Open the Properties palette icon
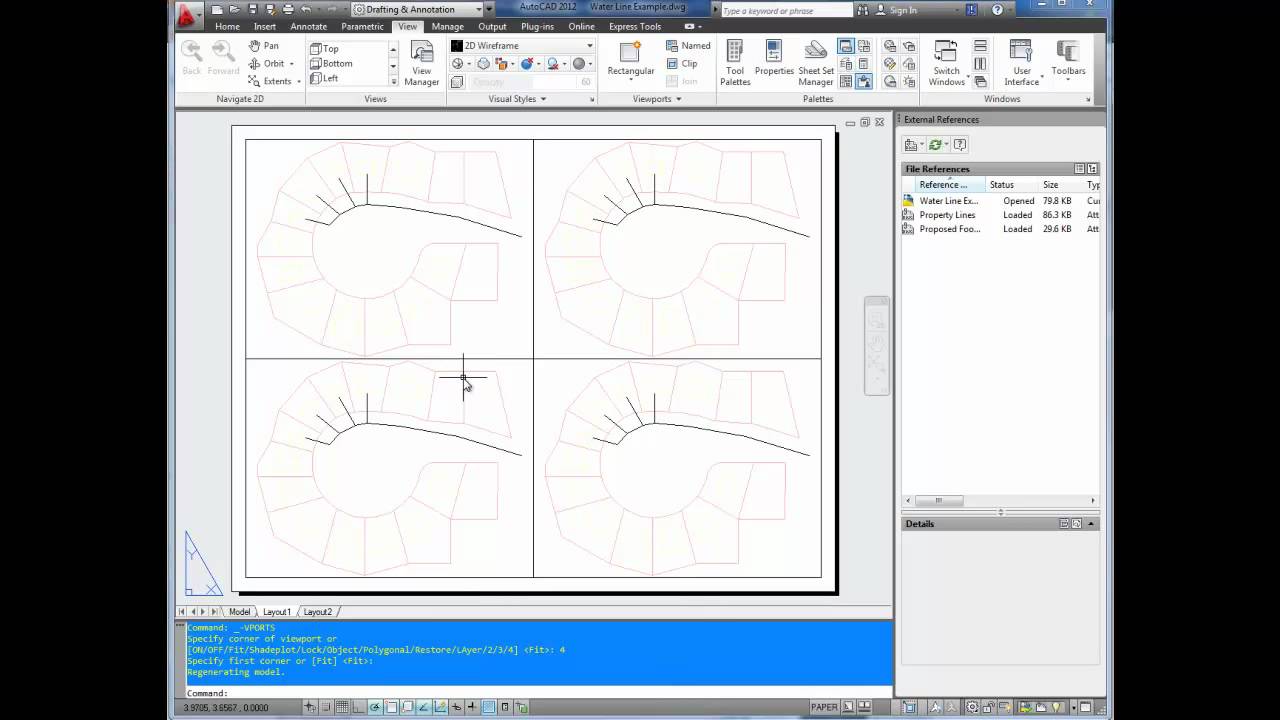The image size is (1280, 720). point(774,58)
